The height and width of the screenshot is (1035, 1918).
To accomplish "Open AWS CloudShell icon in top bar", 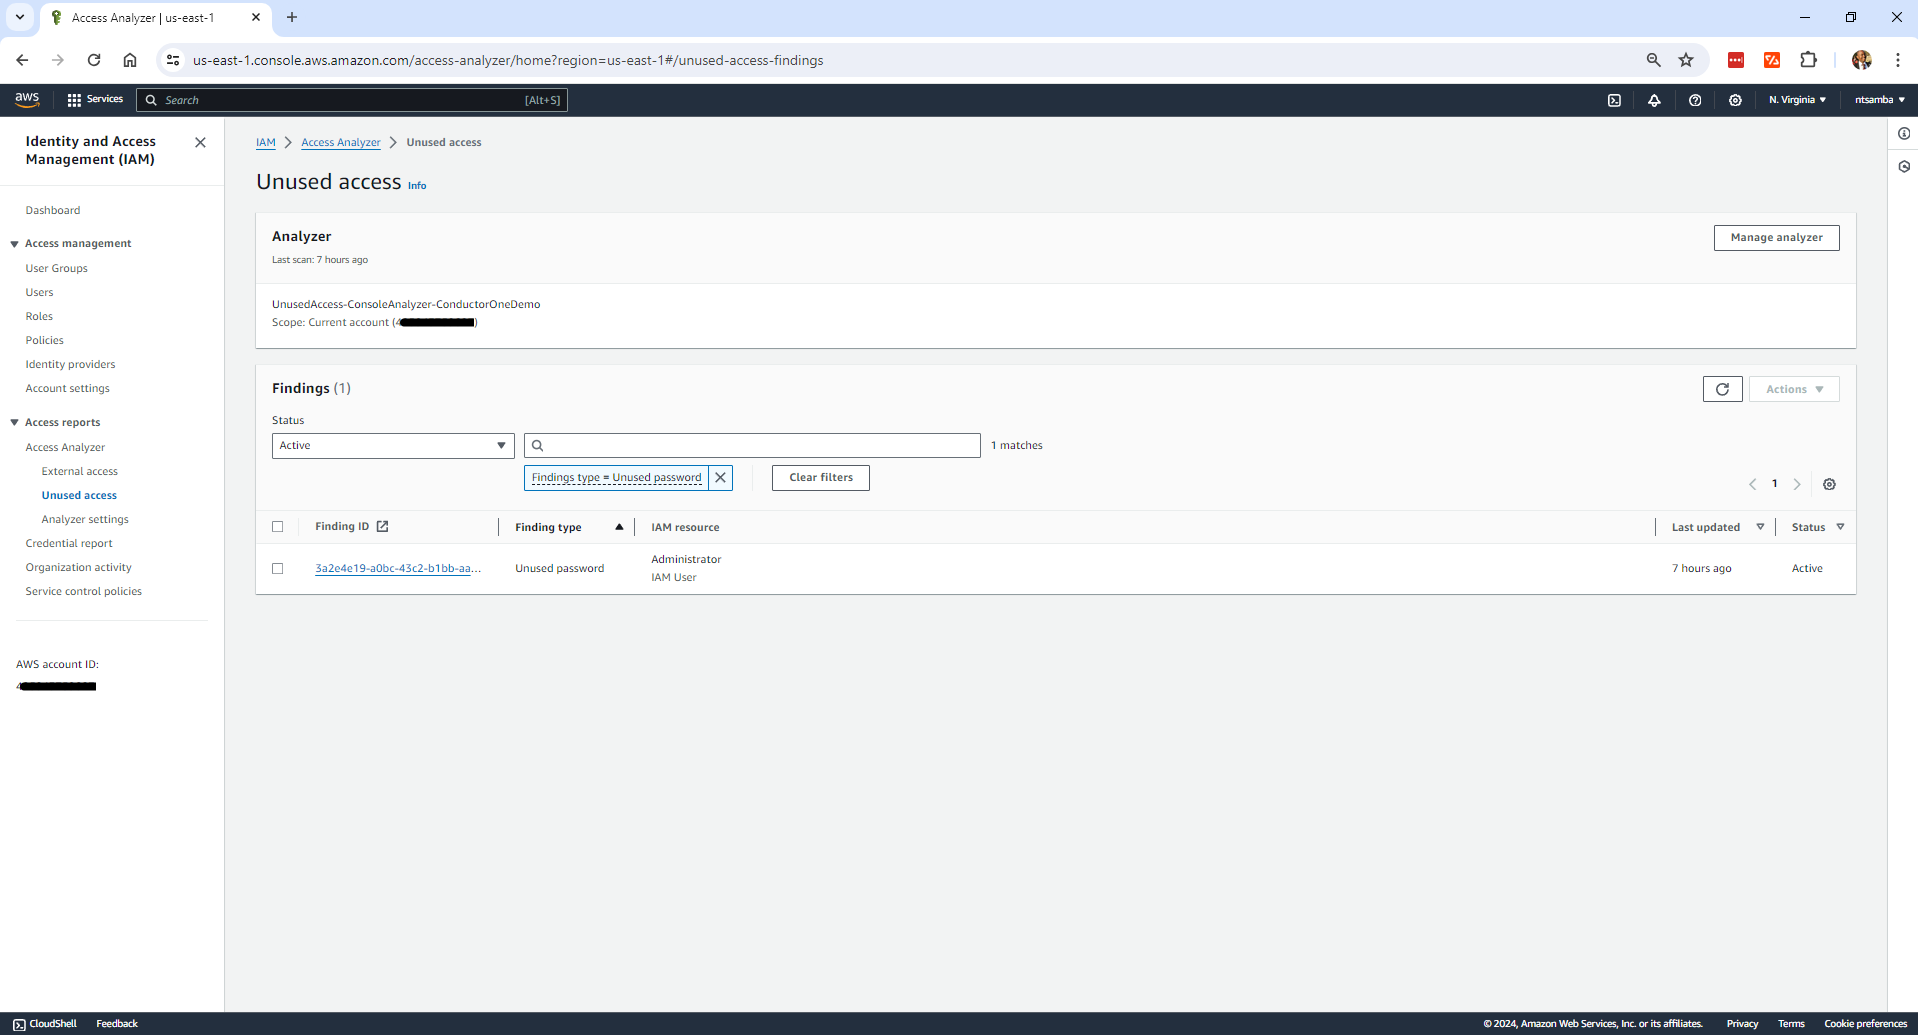I will (1614, 100).
